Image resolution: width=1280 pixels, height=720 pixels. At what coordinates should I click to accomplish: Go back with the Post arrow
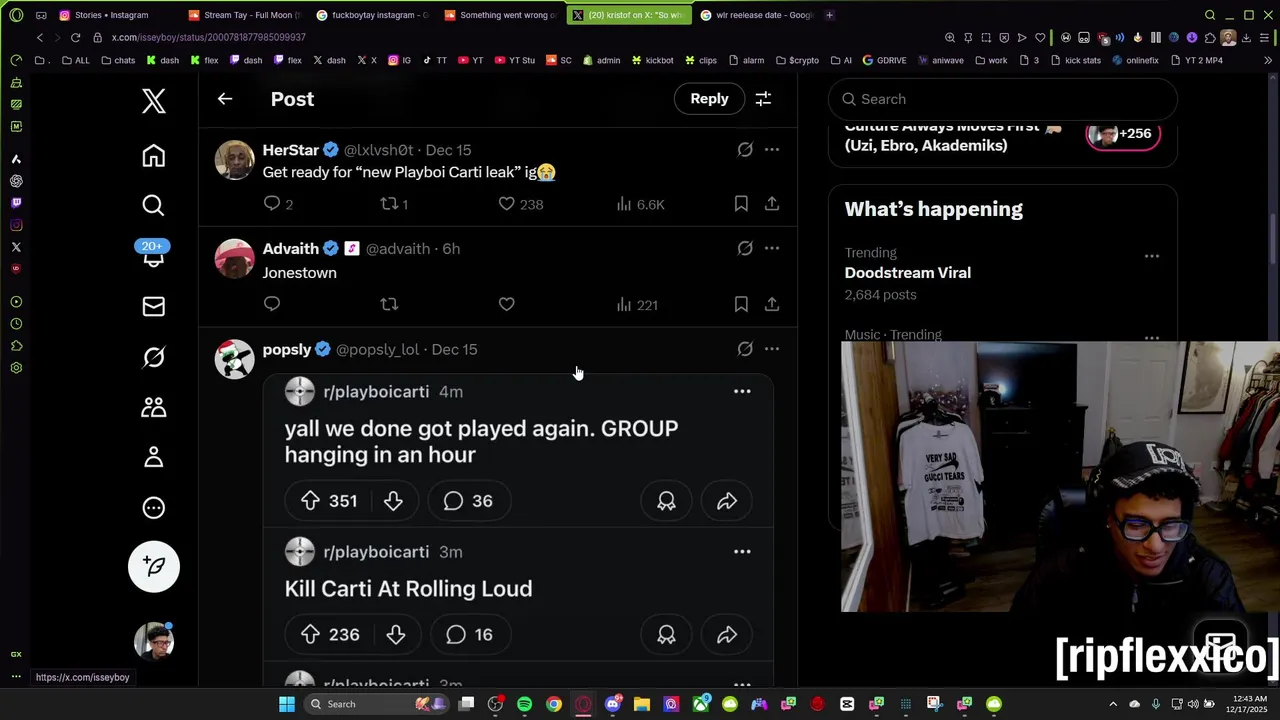tap(225, 99)
